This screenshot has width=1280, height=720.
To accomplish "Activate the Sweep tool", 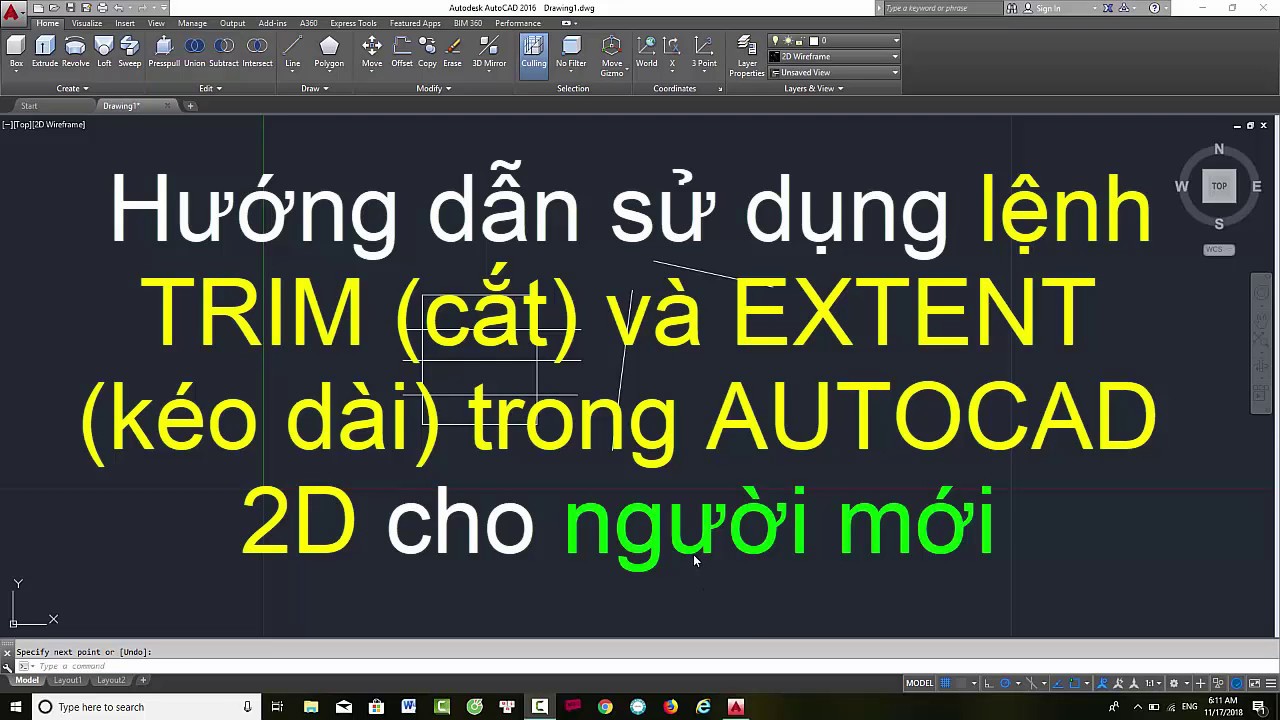I will (130, 52).
